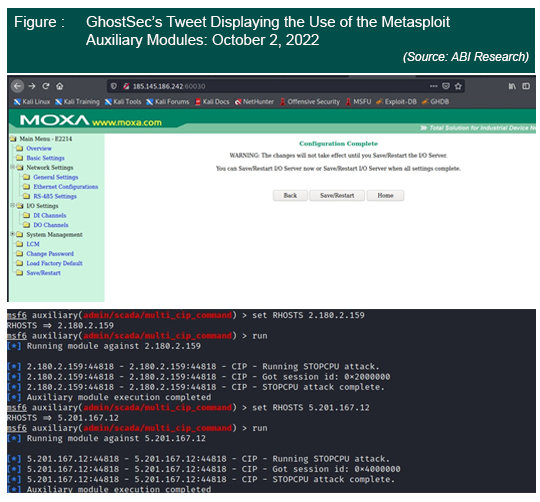The width and height of the screenshot is (540, 502).
Task: Collapse the I/O Settings tree node
Action: click(x=12, y=206)
